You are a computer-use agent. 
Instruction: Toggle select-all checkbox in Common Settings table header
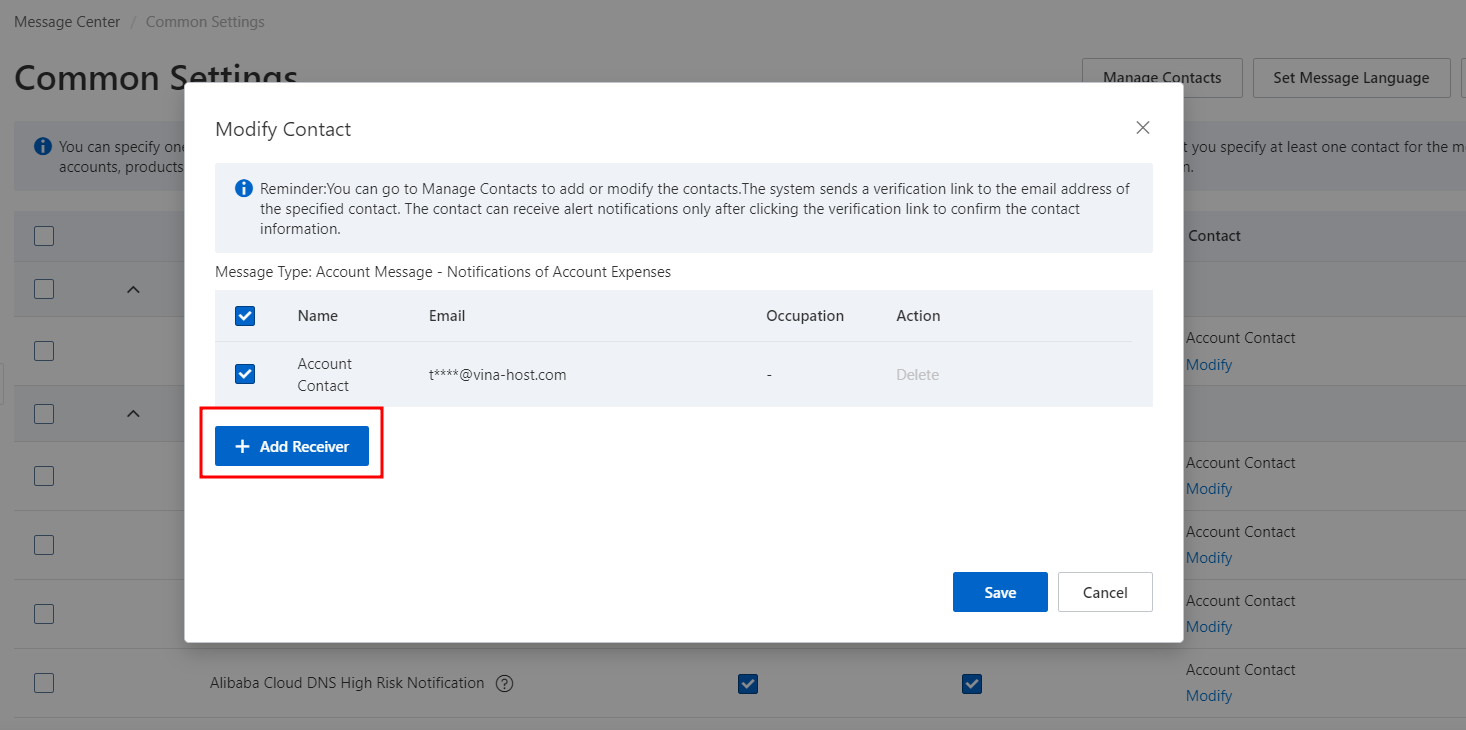[x=44, y=236]
